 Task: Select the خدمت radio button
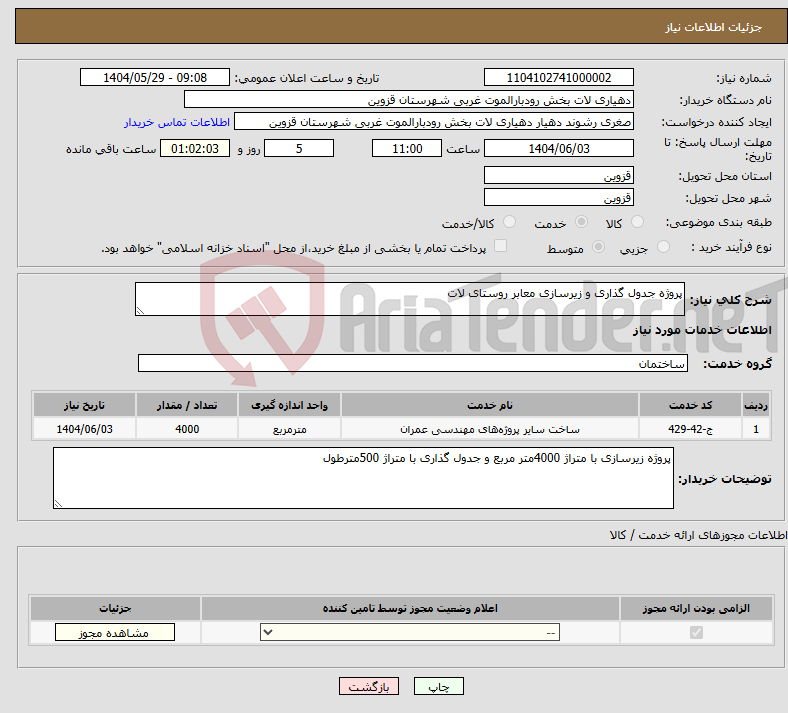pos(581,222)
